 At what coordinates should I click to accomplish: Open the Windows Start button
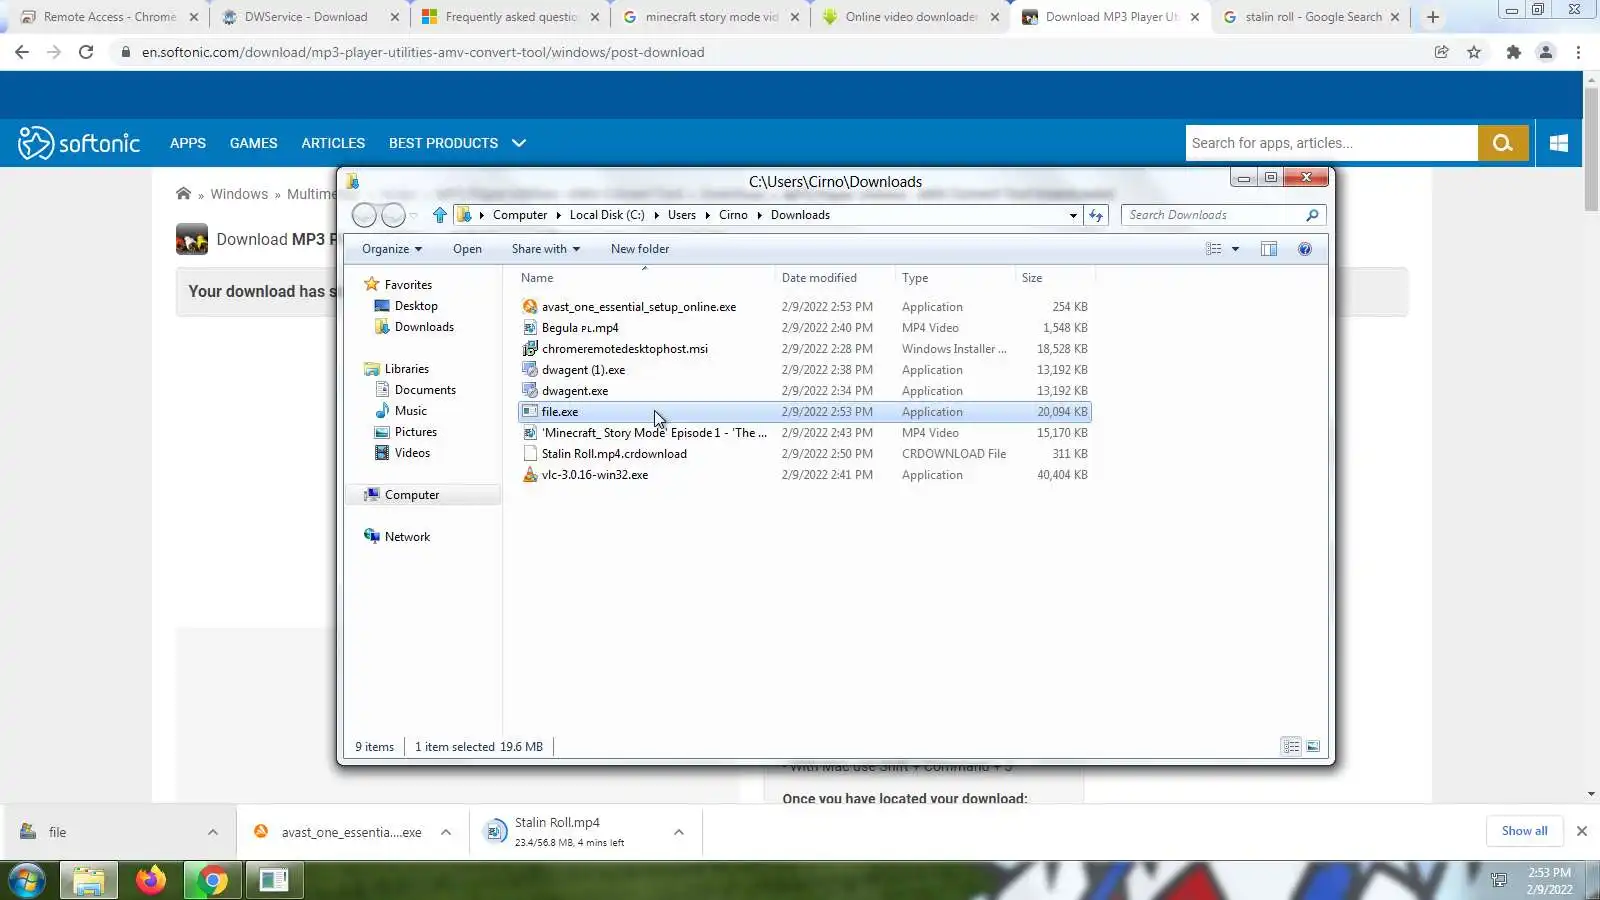27,881
